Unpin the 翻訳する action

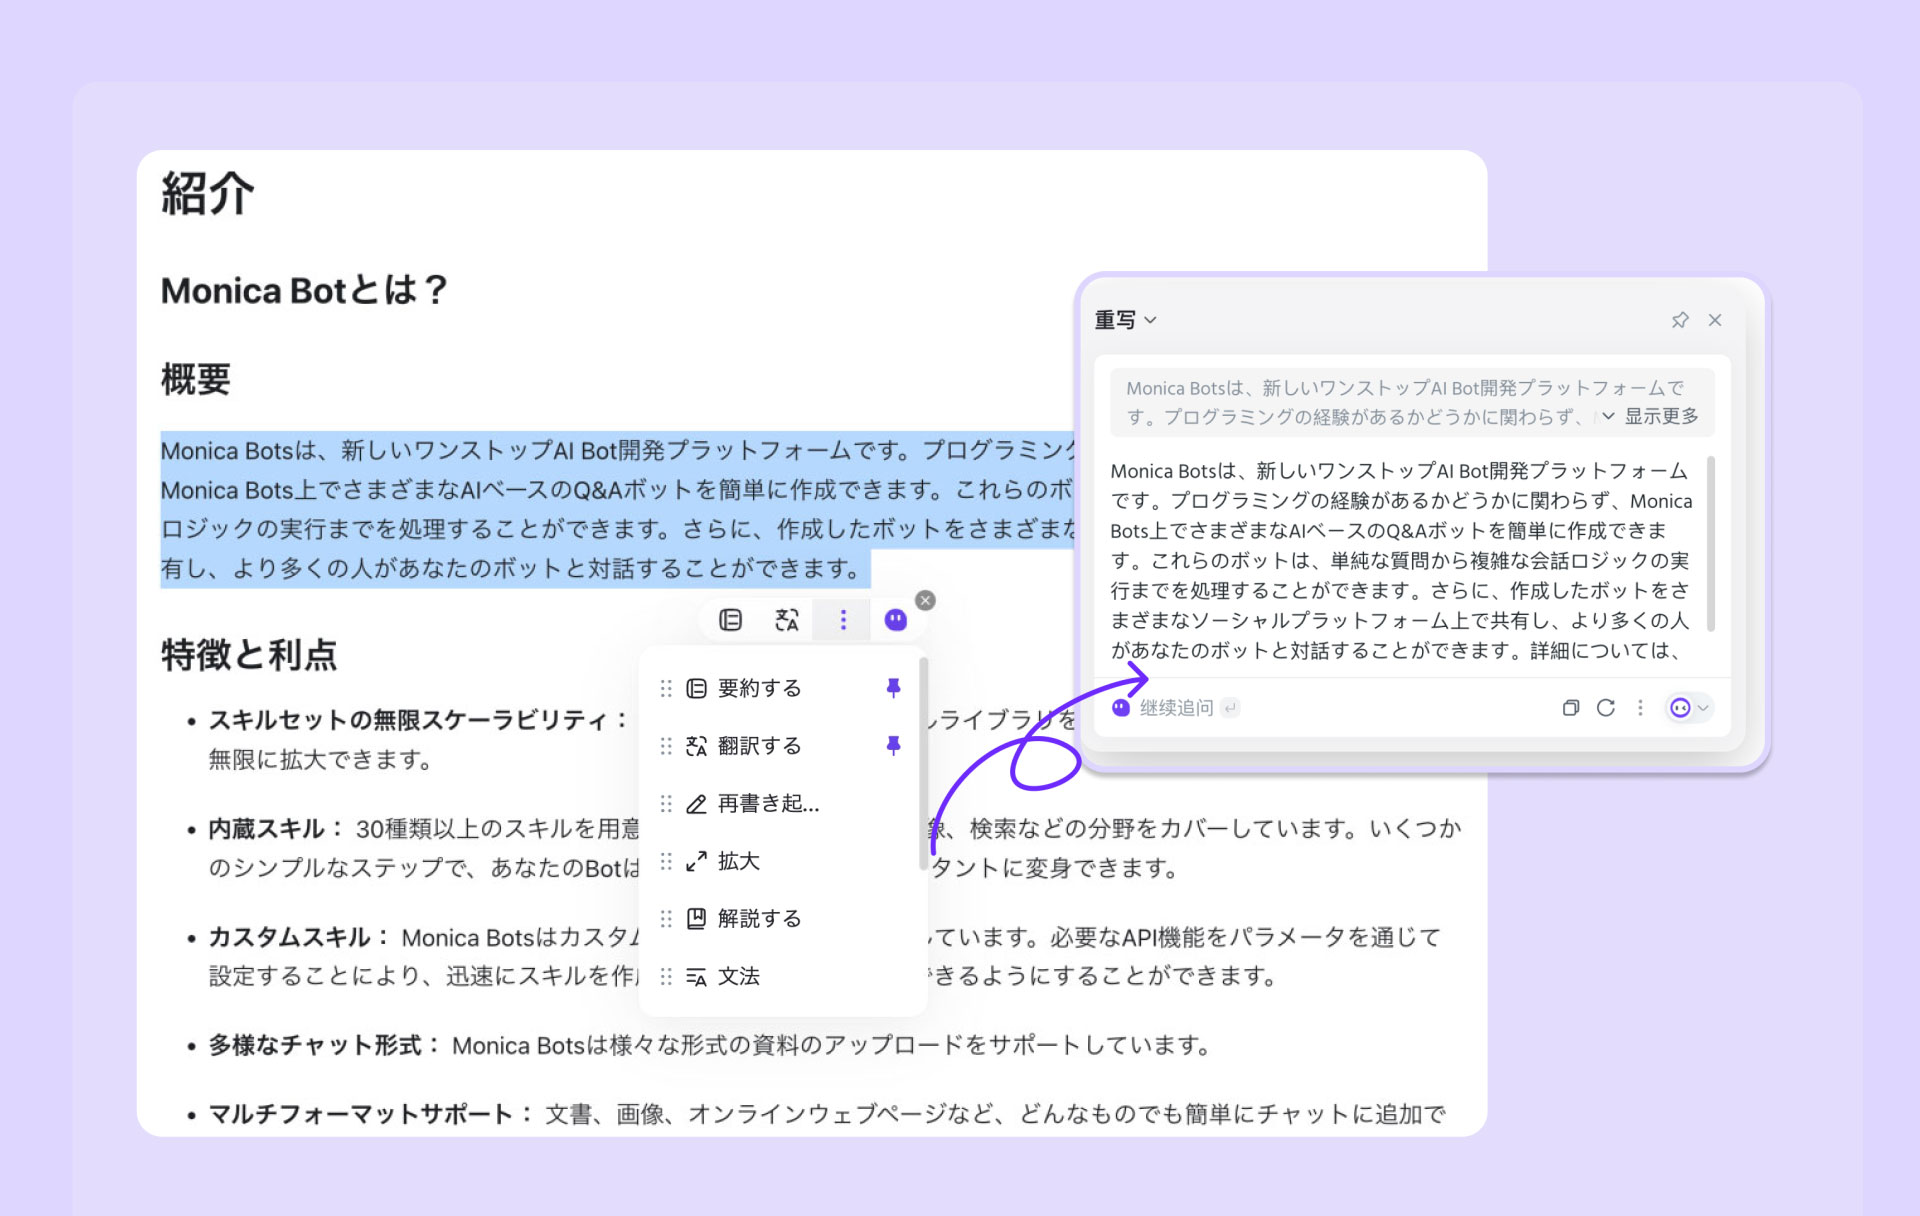coord(894,746)
